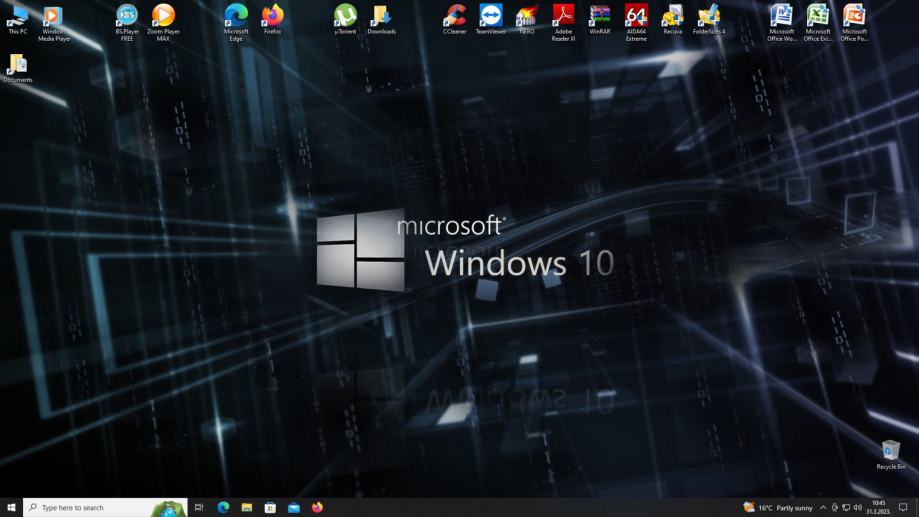The image size is (919, 517).
Task: Open the Action Center notifications
Action: click(903, 508)
